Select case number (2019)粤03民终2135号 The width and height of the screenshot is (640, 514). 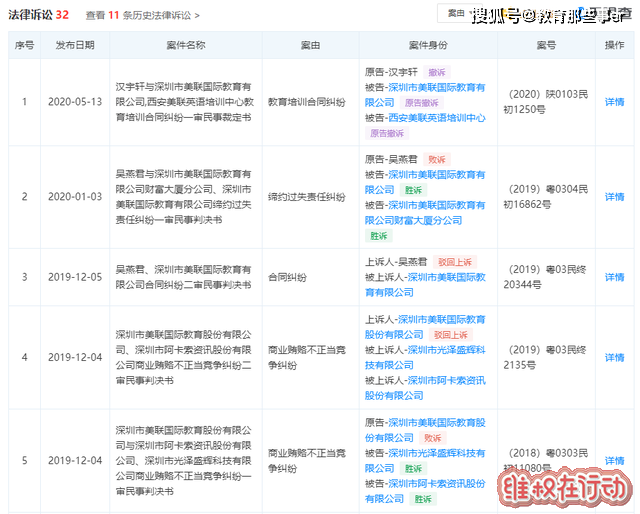[545, 358]
